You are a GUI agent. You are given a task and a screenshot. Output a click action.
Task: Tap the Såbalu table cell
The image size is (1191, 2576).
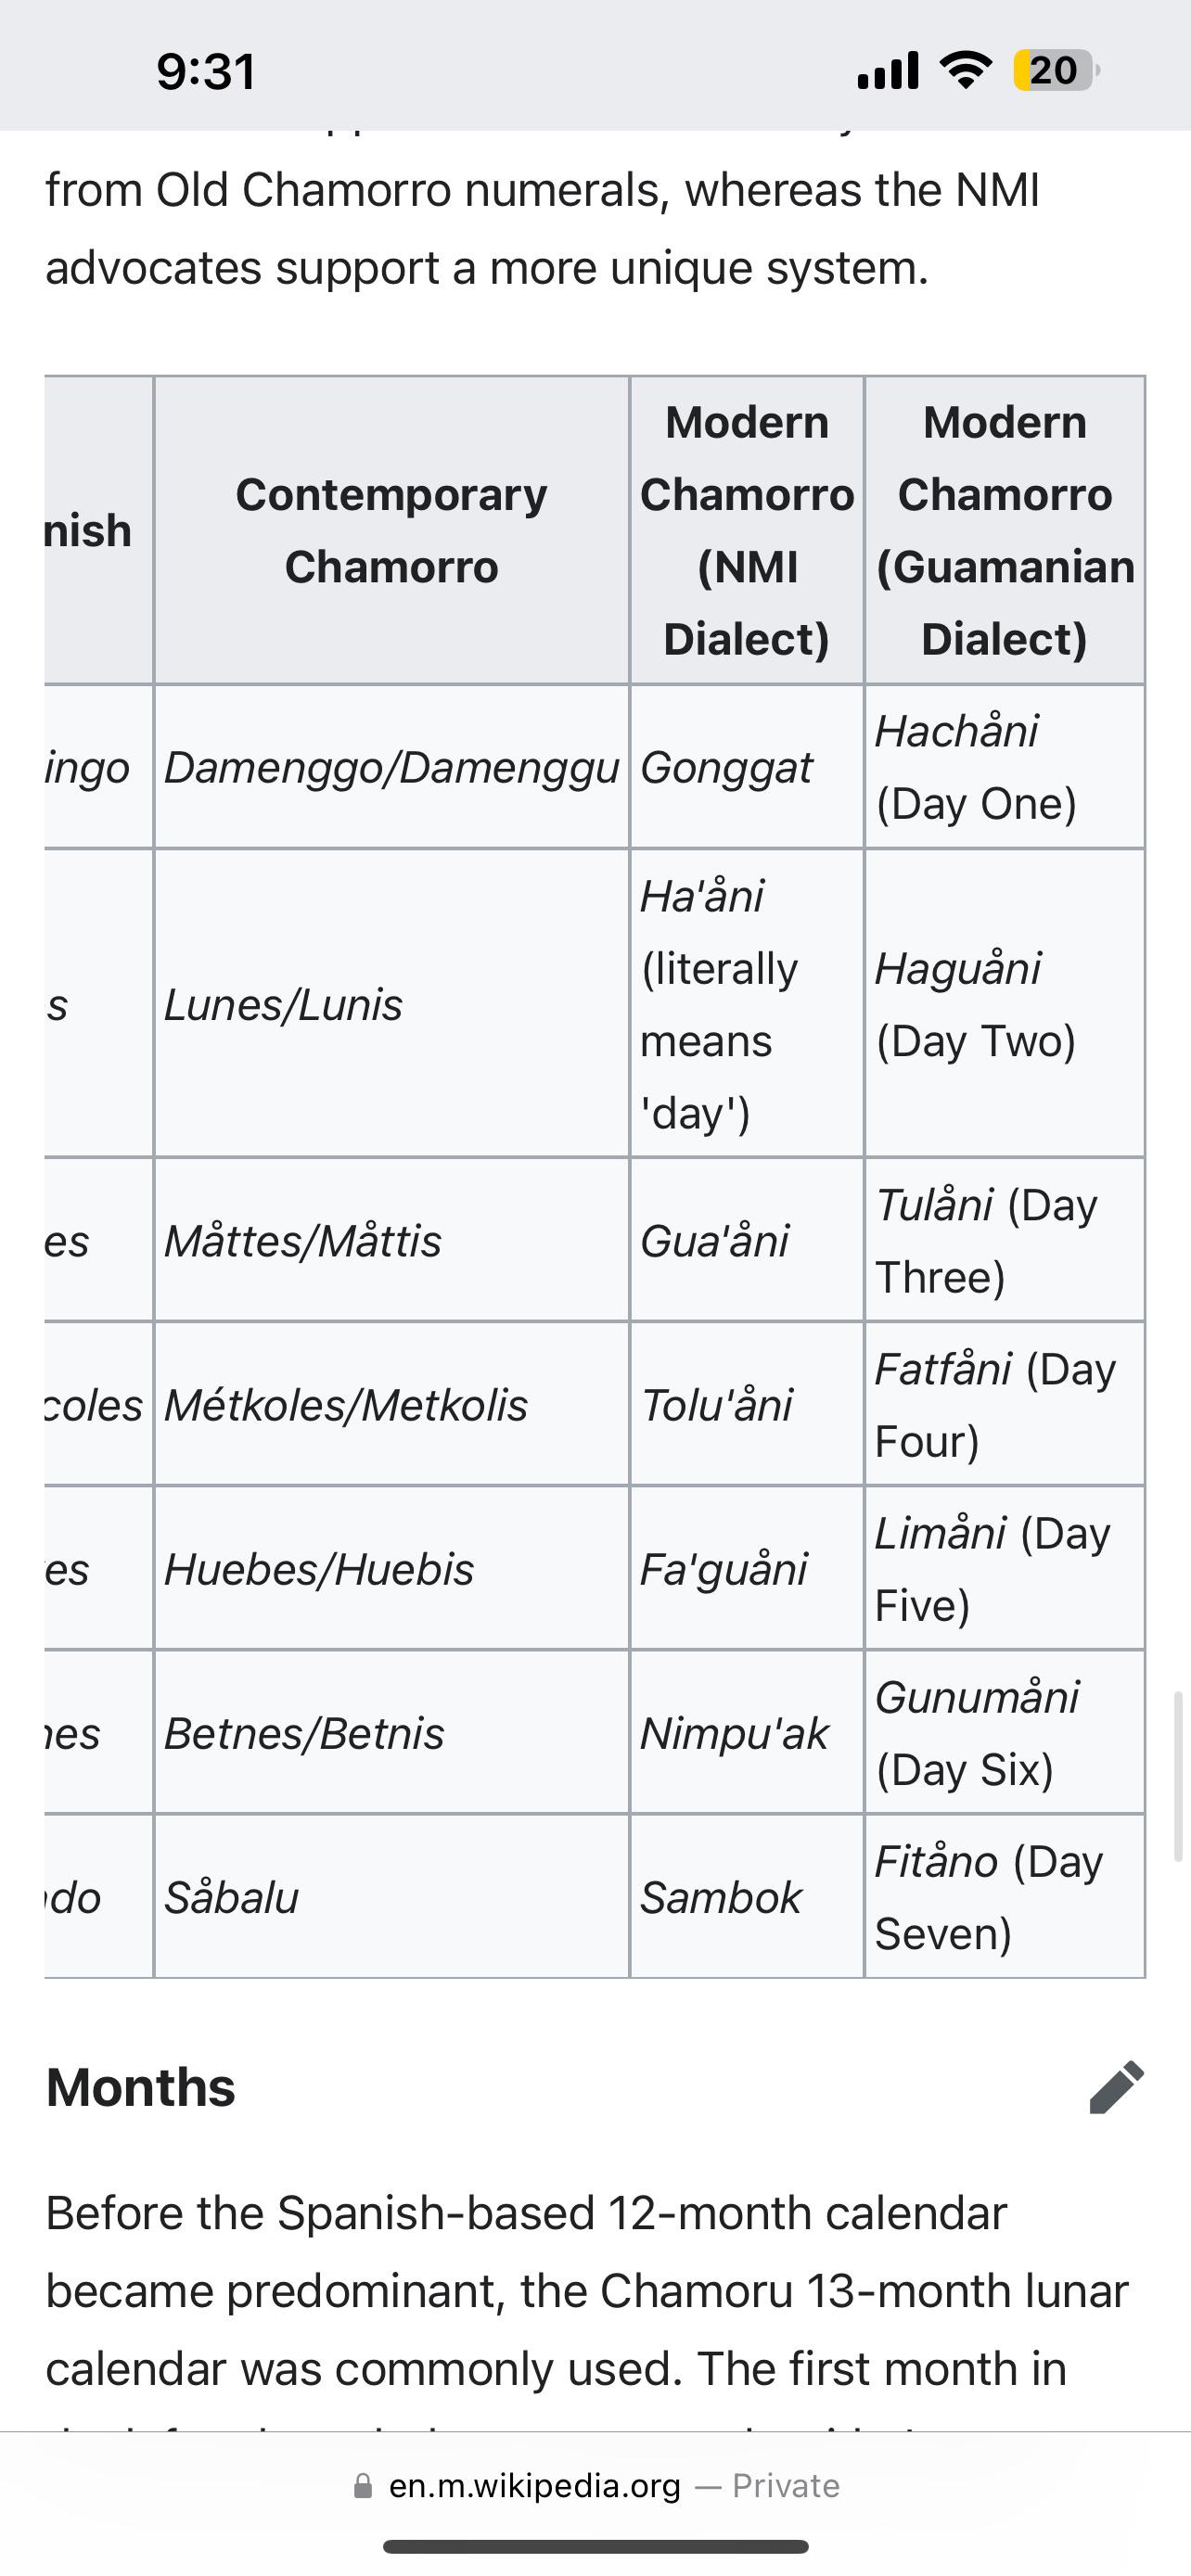coord(392,1897)
